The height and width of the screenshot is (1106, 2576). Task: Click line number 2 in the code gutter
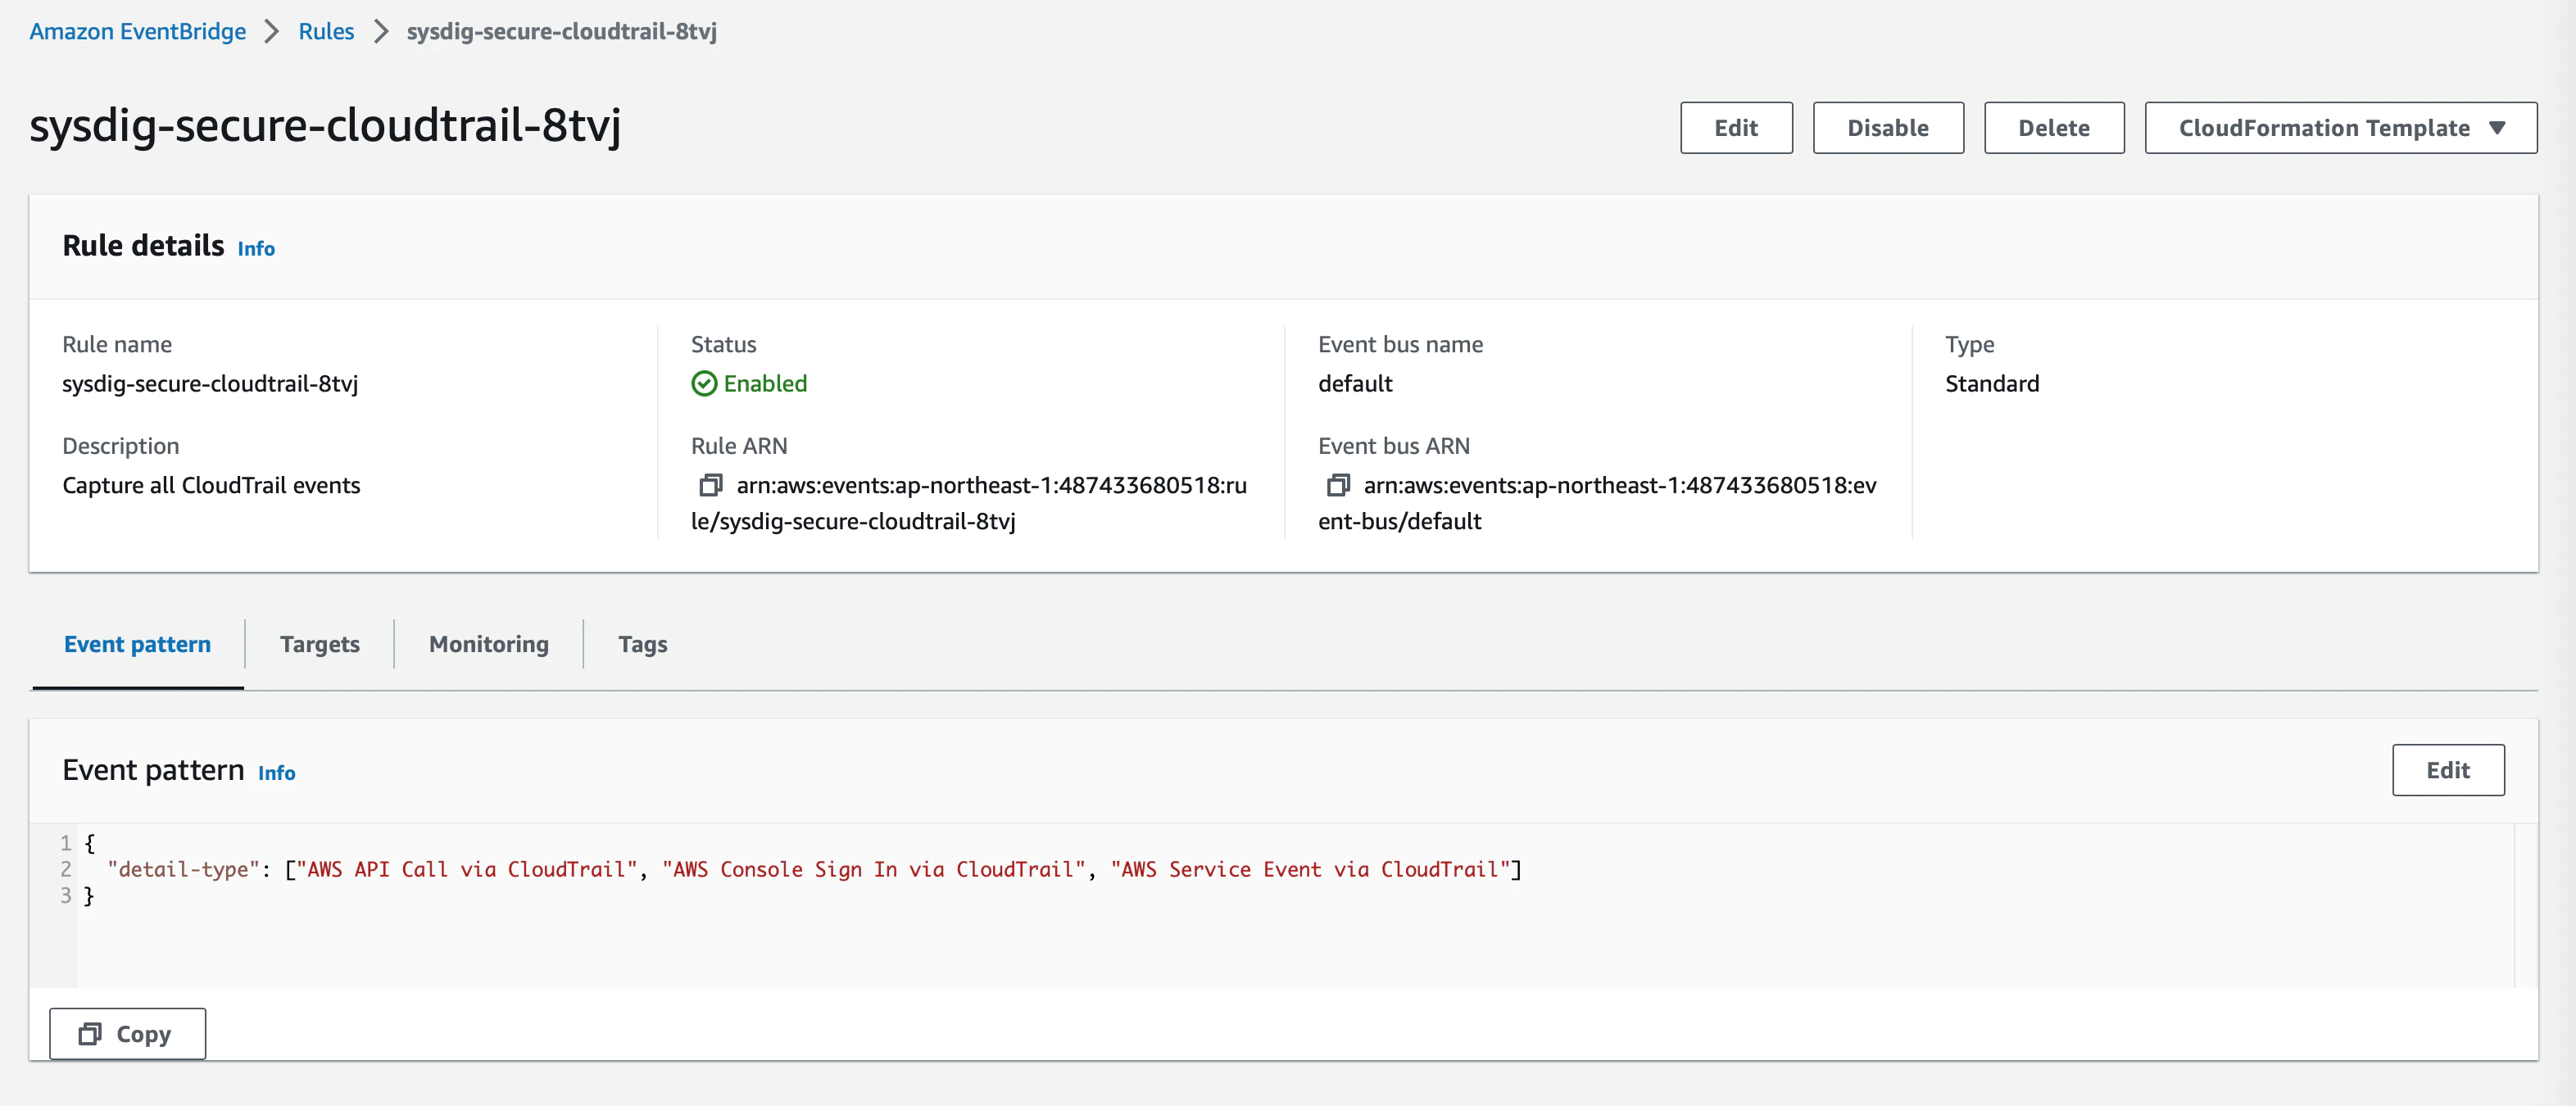click(x=66, y=870)
